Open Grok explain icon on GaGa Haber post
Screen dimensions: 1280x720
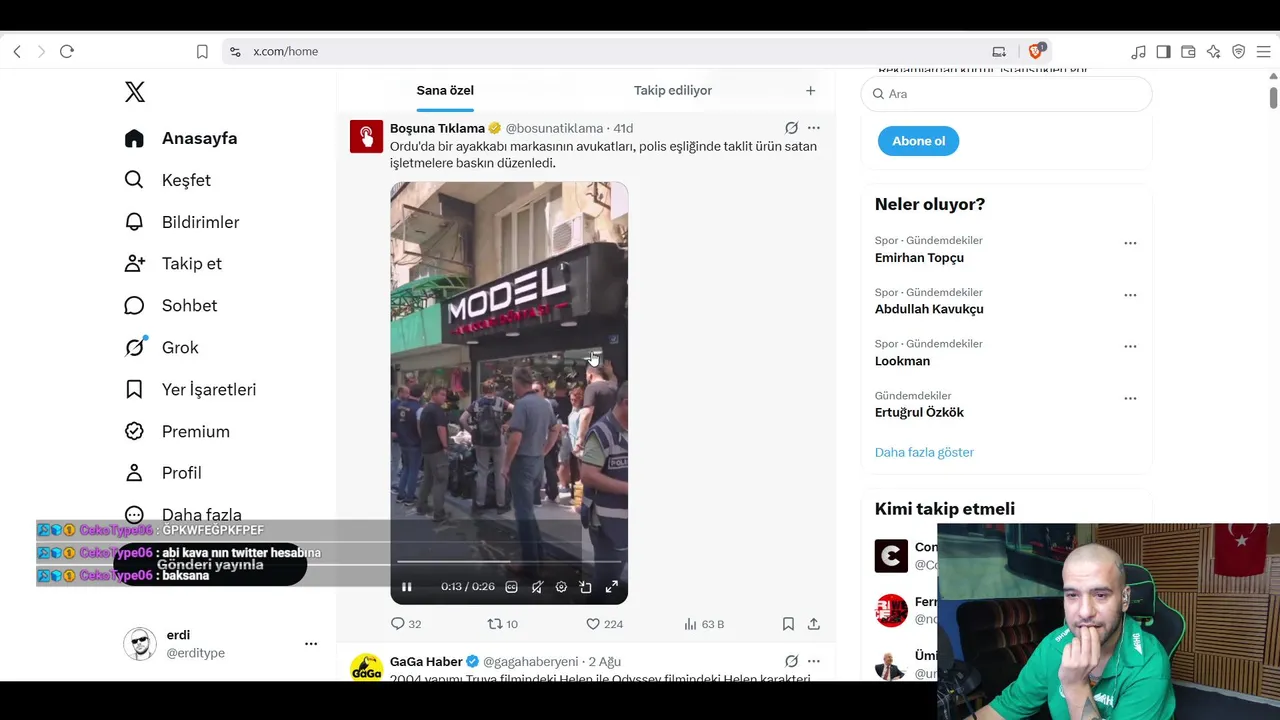[791, 661]
